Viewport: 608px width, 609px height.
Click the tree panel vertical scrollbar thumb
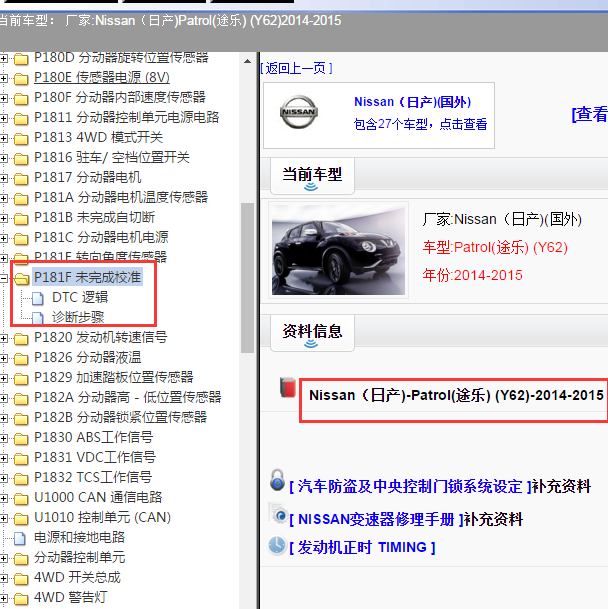pyautogui.click(x=247, y=278)
